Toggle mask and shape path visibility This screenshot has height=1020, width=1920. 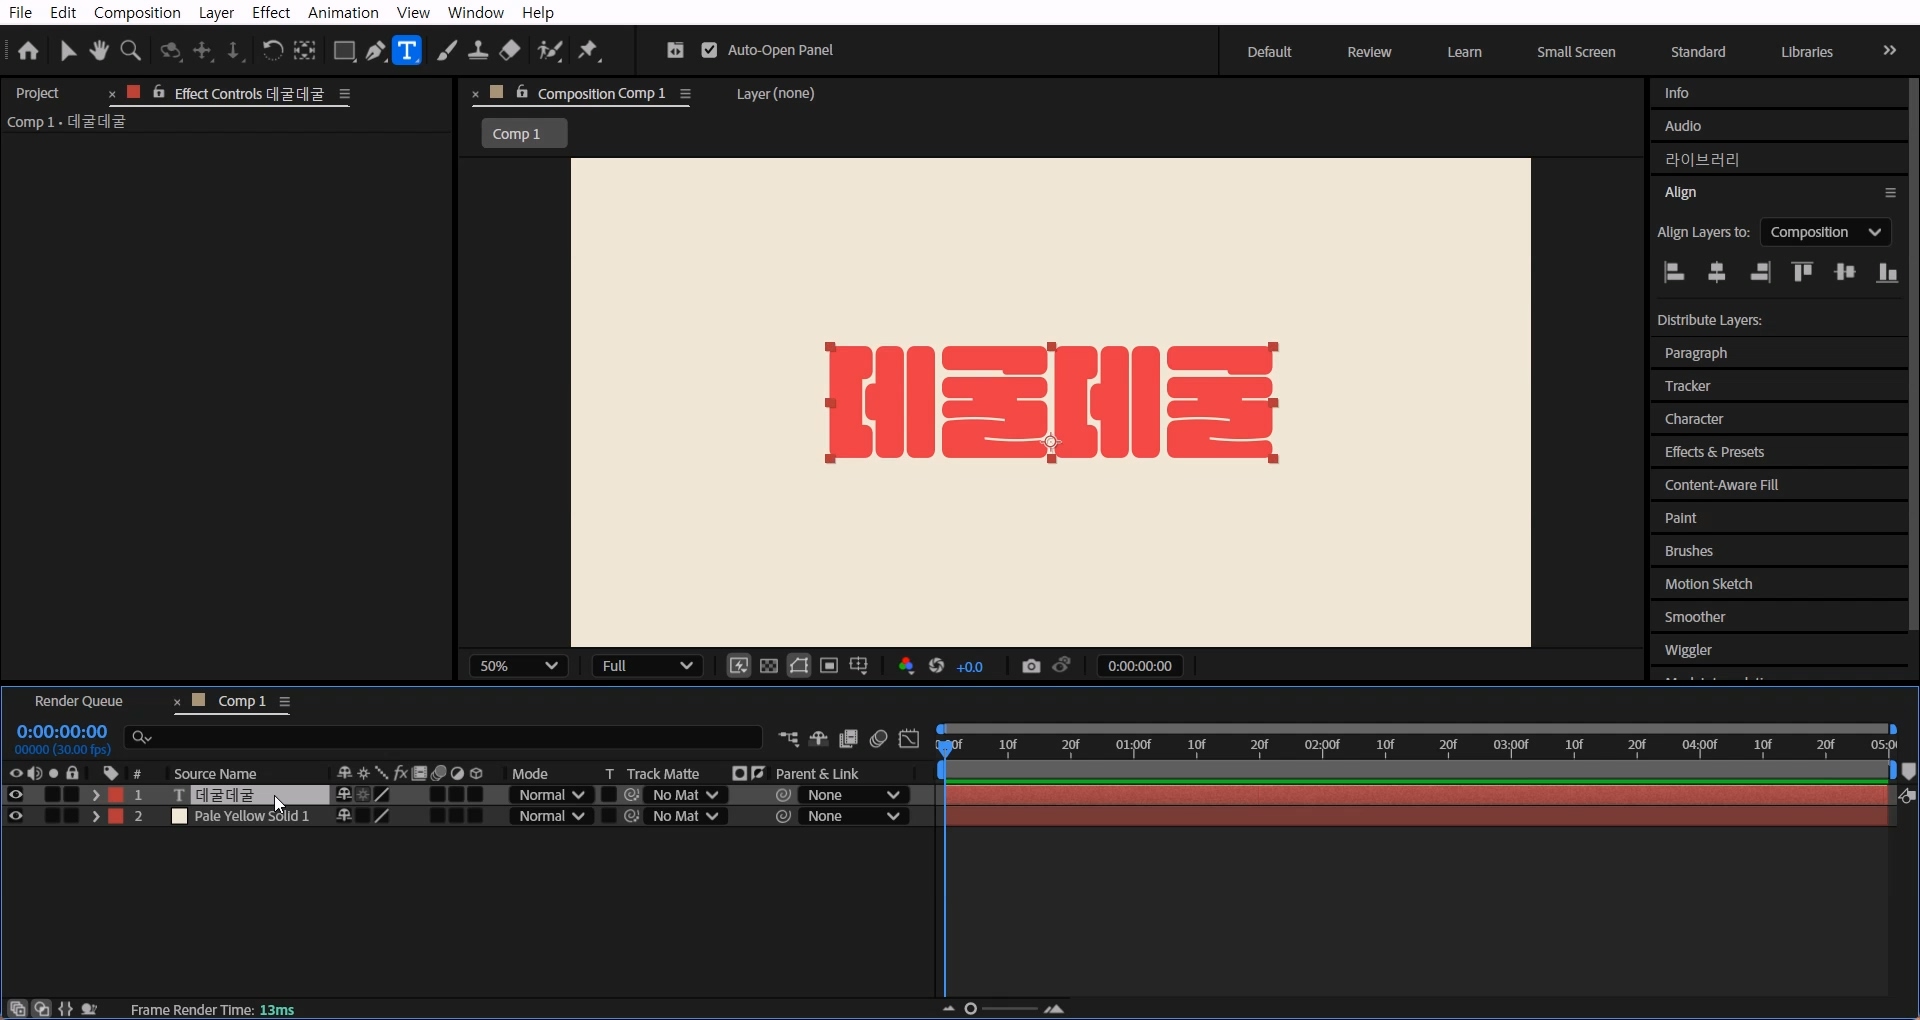[799, 666]
